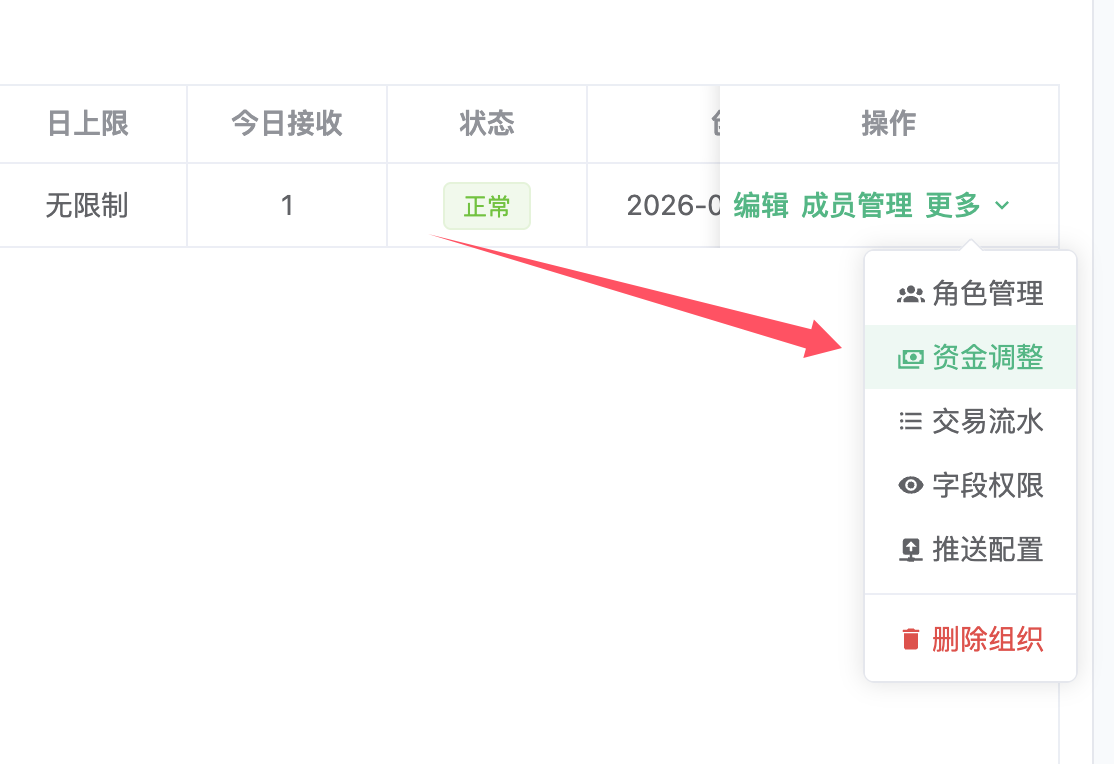Select the 删除组织 text in red

pyautogui.click(x=988, y=639)
